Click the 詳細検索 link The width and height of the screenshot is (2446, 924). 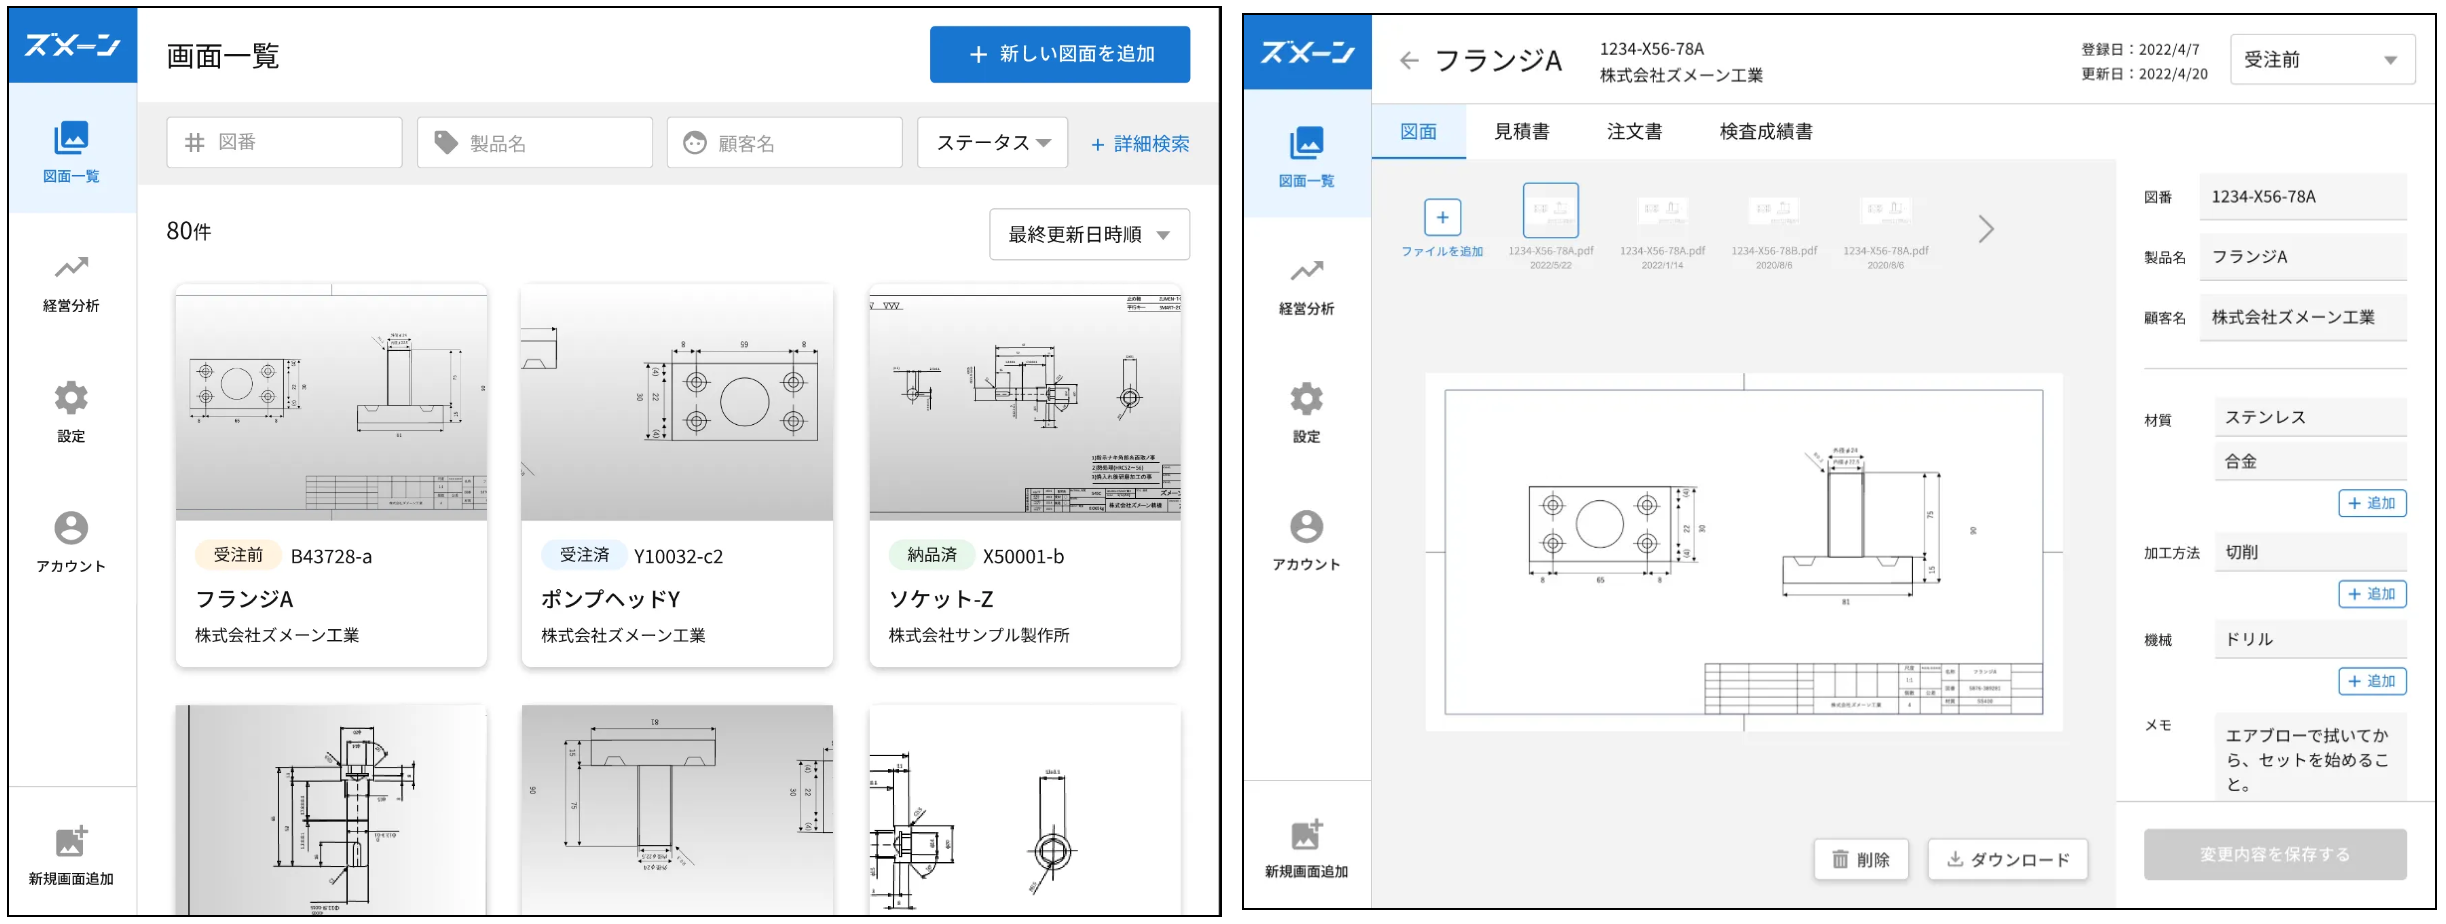(x=1140, y=144)
